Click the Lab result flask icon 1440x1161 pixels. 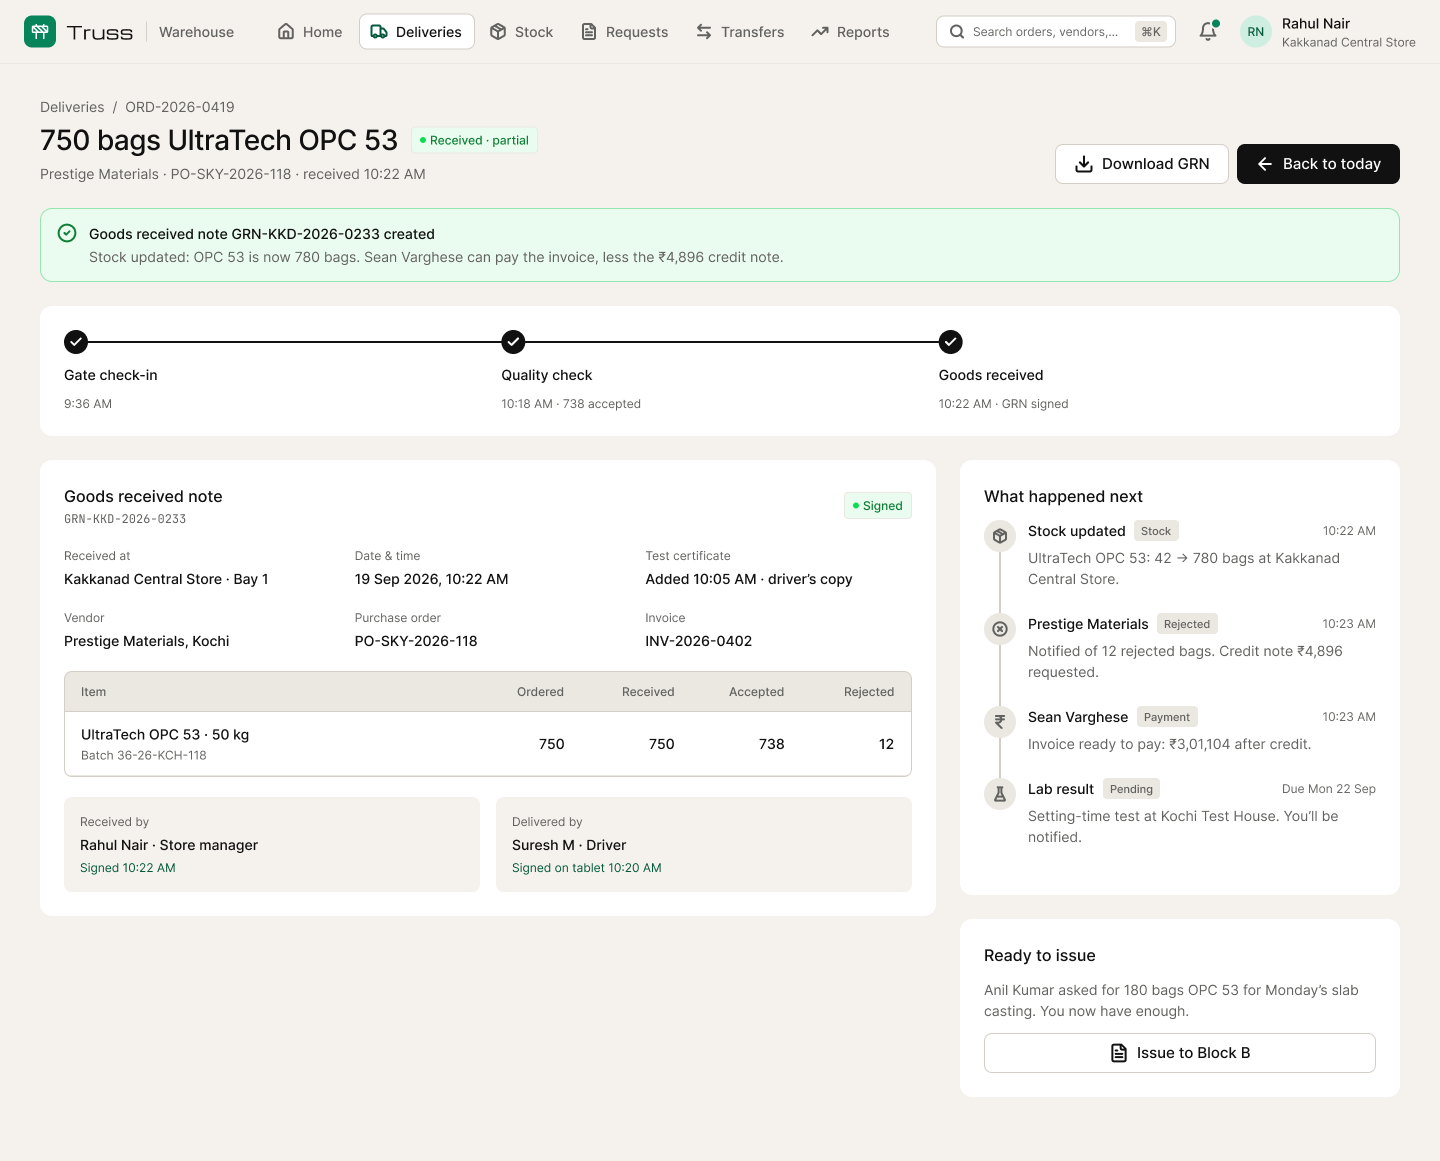coord(1000,794)
